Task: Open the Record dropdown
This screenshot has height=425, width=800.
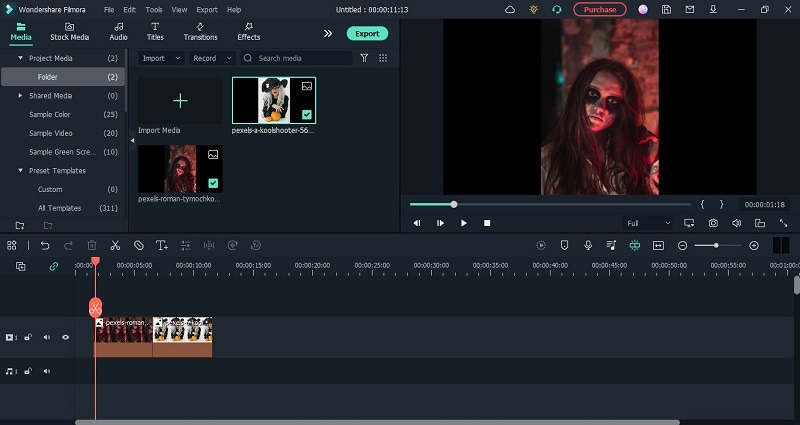Action: (212, 58)
